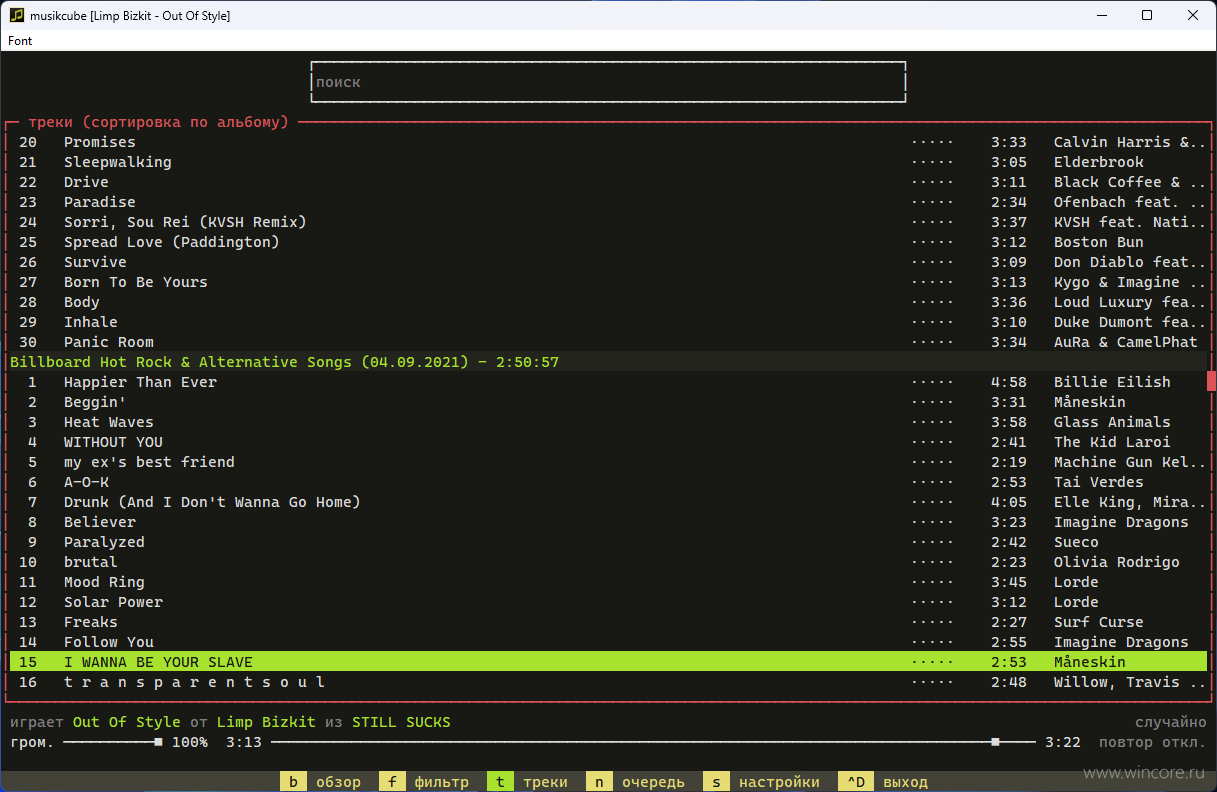The width and height of the screenshot is (1217, 792).
Task: Click the musikcube app icon in title bar
Action: pos(16,15)
